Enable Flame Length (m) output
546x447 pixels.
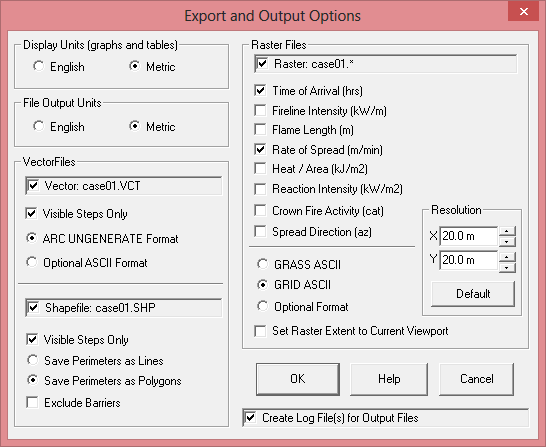pos(260,130)
